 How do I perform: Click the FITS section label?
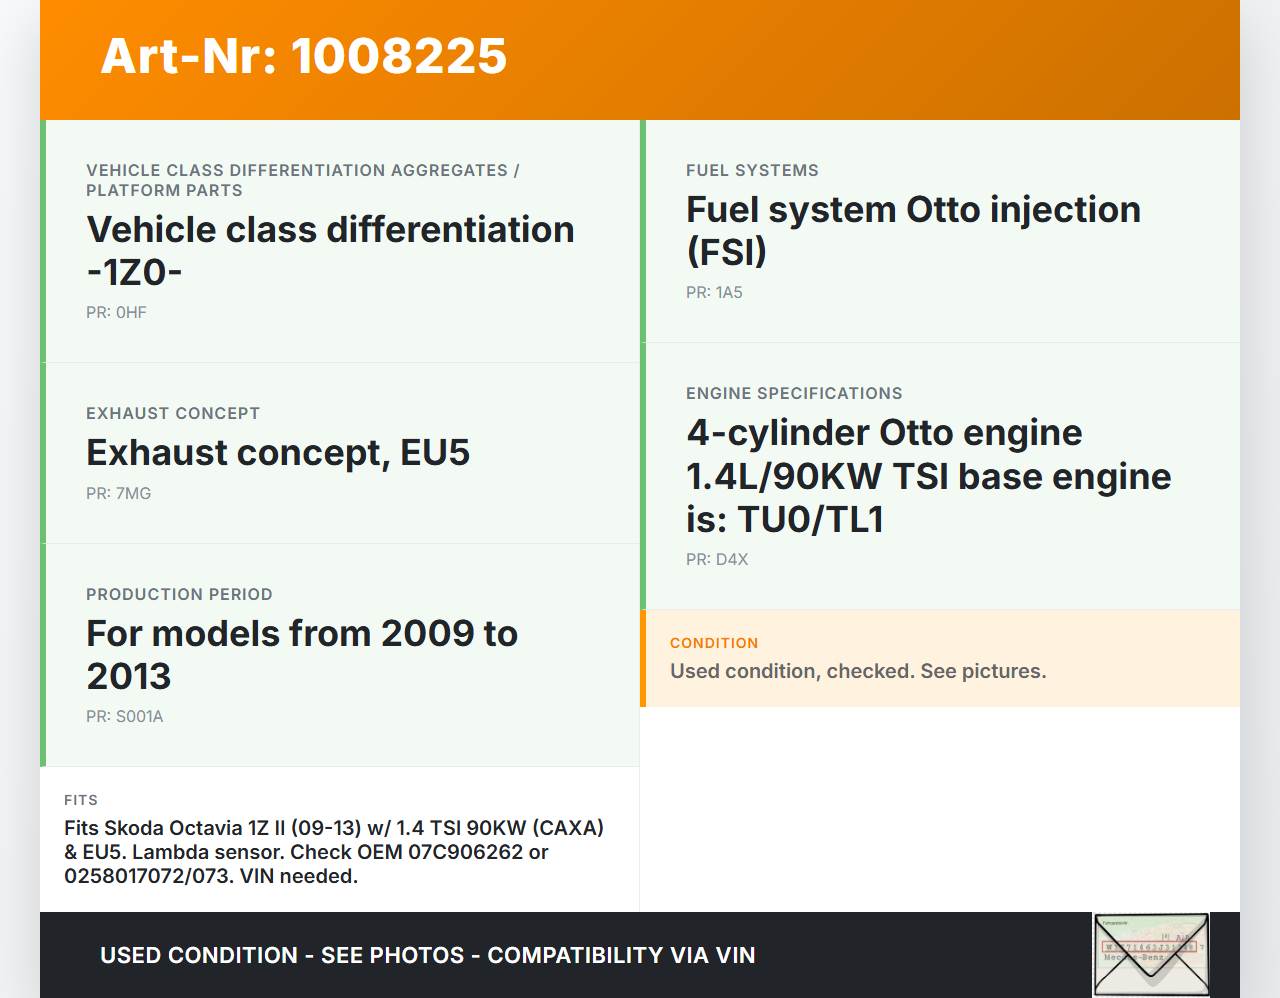click(81, 800)
